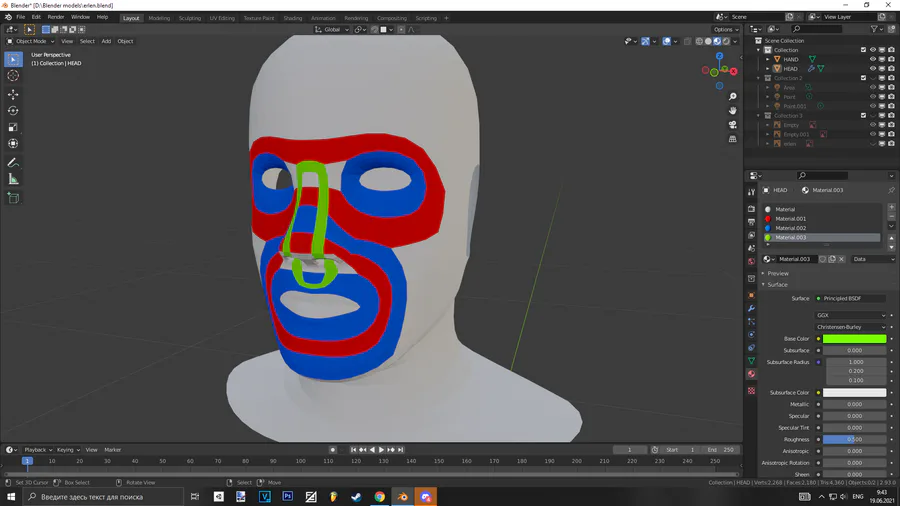Click the play animation button
Screen dimensions: 900x506
[x=381, y=450]
